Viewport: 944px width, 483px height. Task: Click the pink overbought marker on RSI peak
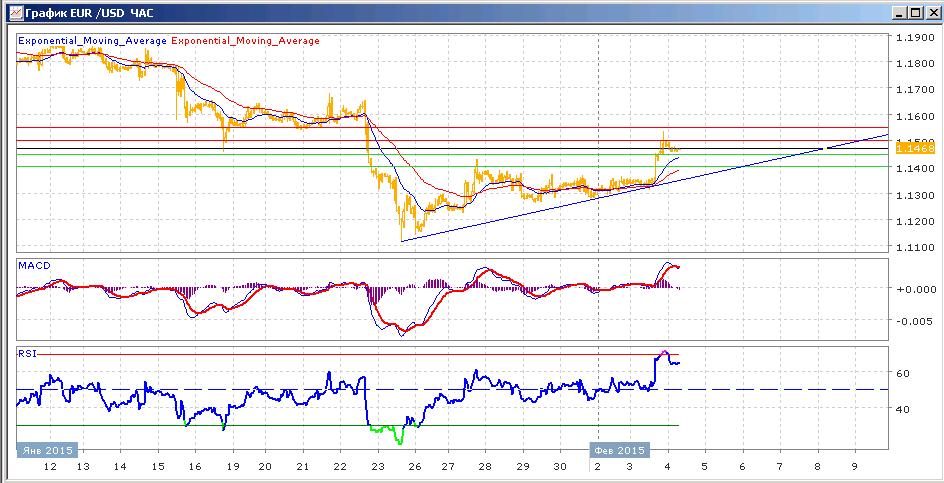coord(664,352)
